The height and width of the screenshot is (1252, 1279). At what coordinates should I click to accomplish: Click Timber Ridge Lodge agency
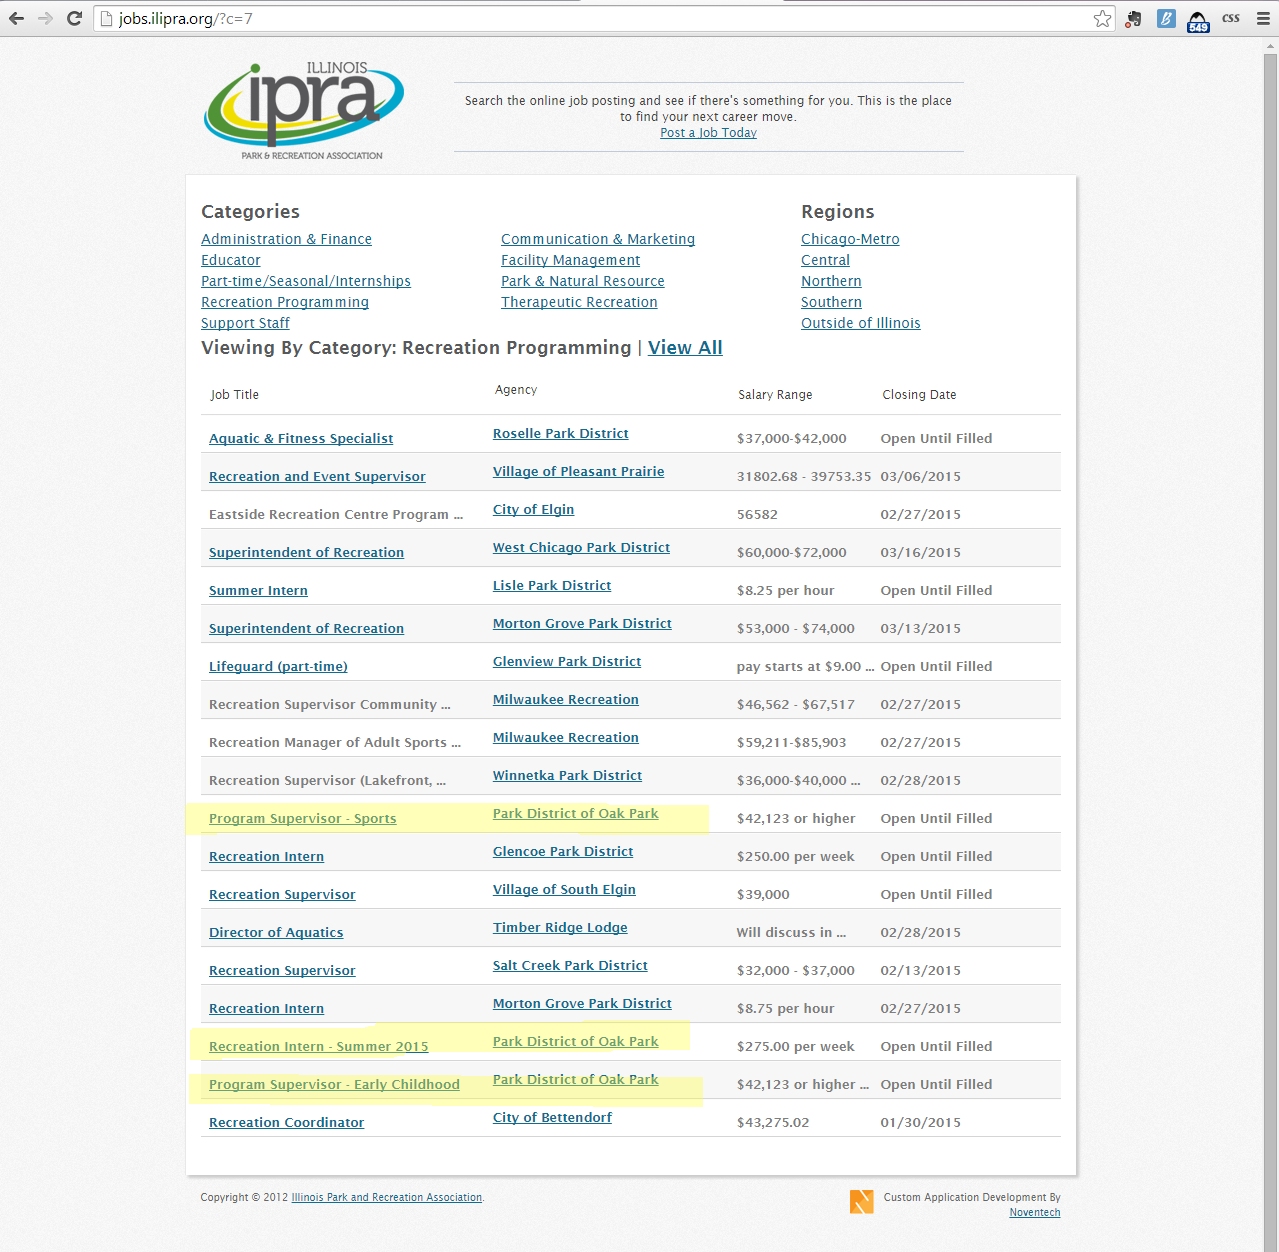[560, 927]
